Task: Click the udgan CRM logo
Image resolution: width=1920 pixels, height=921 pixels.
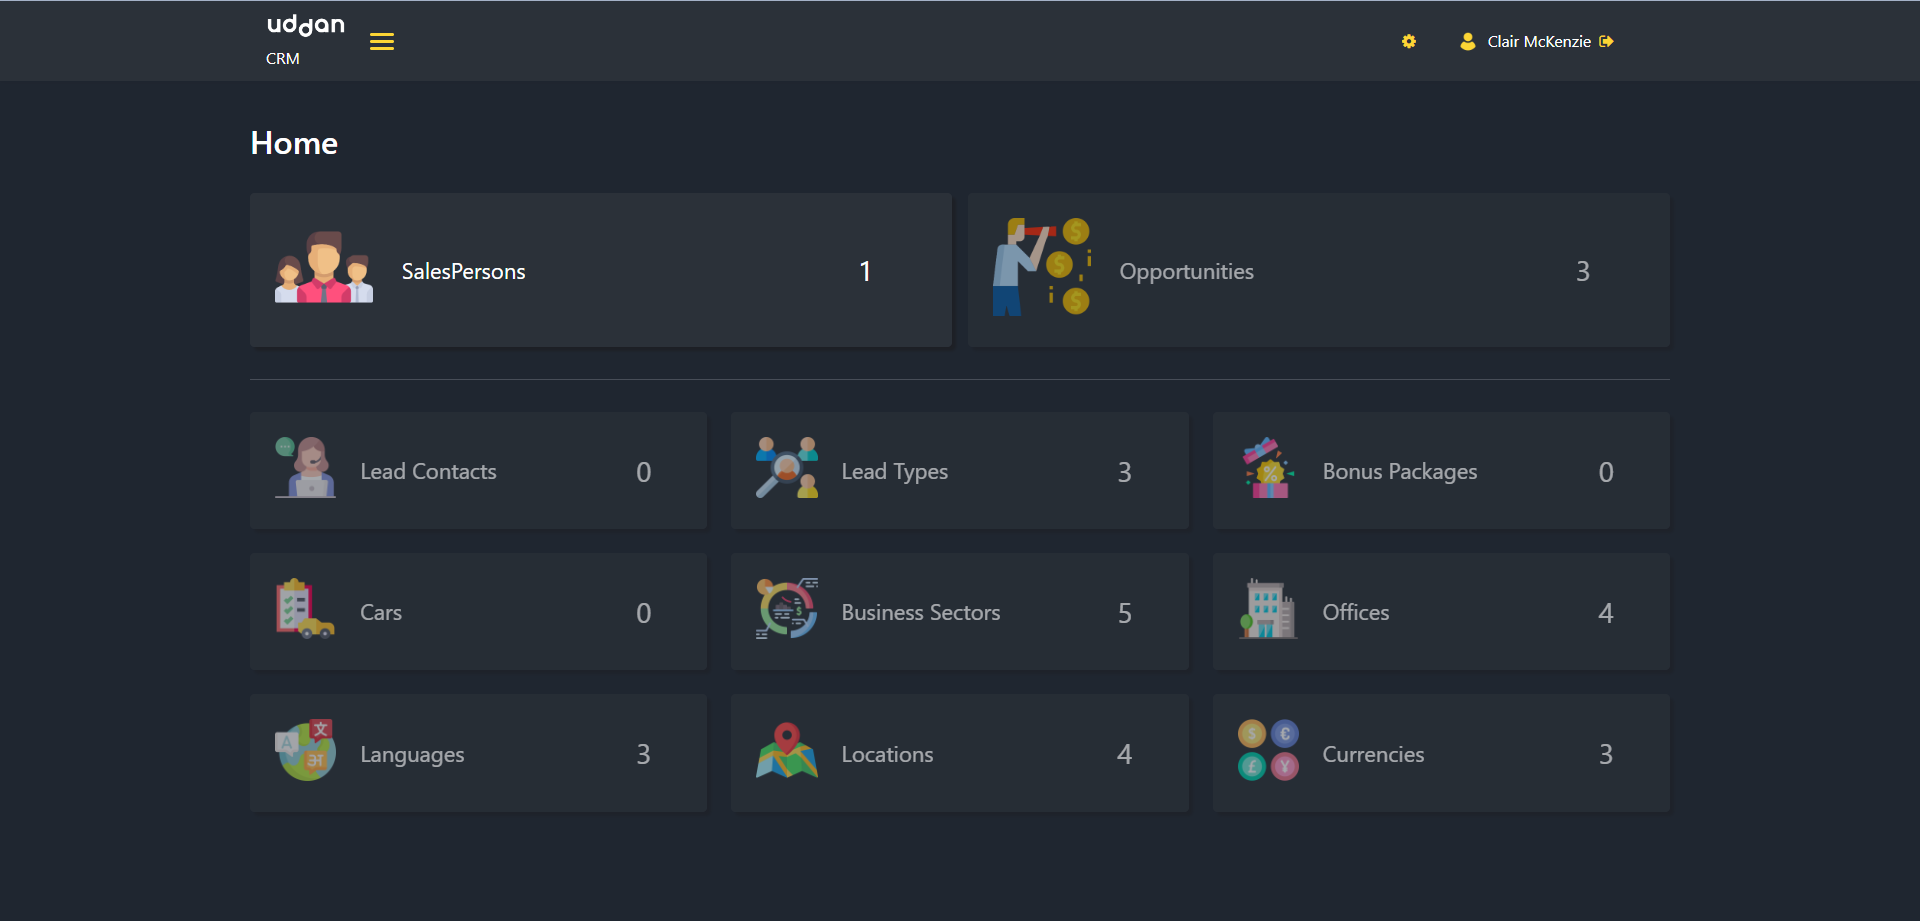Action: pyautogui.click(x=305, y=38)
